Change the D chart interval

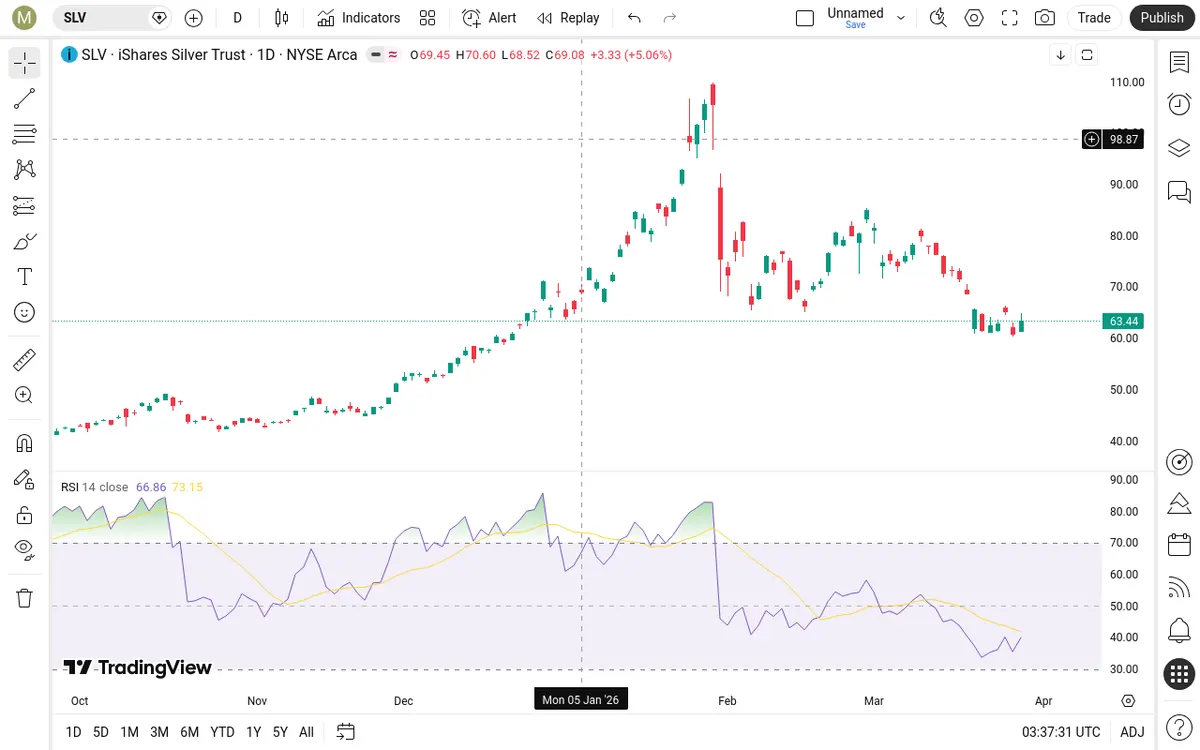[x=237, y=18]
